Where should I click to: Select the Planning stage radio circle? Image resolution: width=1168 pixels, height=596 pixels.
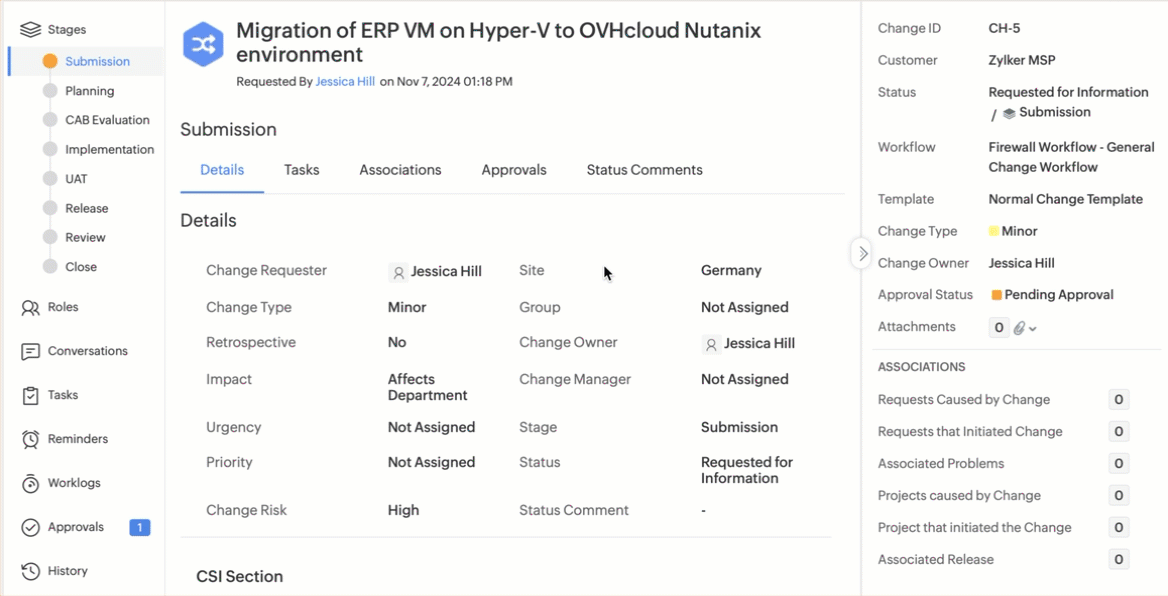point(50,91)
